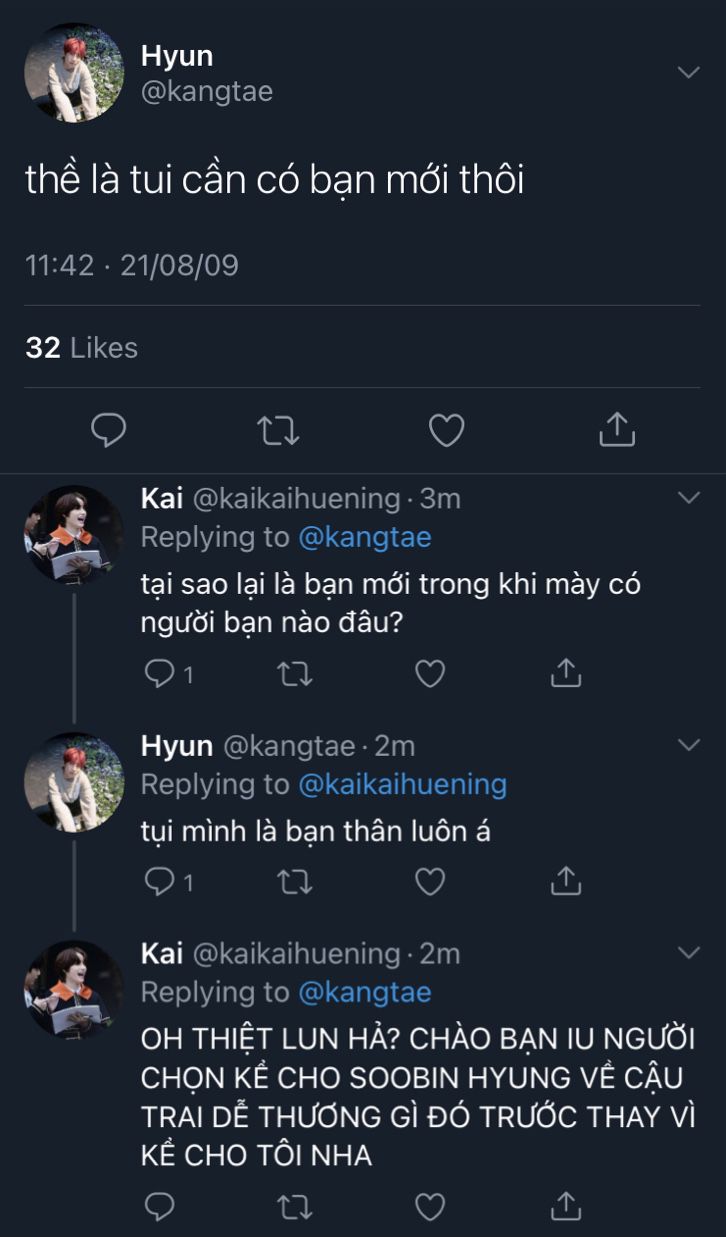Open Kai's avatar on the last reply
The image size is (726, 1237).
(73, 988)
